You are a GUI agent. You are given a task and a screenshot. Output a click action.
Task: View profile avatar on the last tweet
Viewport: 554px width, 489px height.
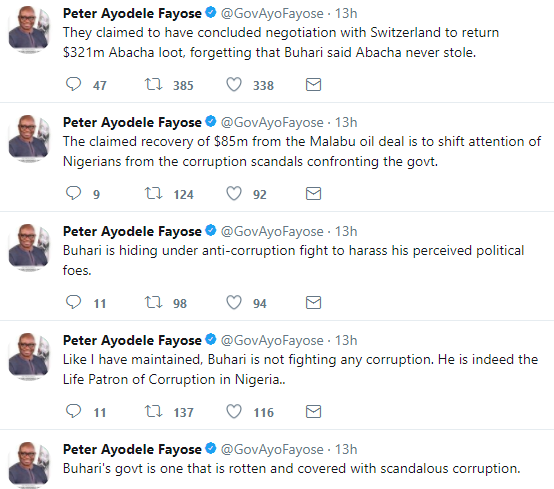(x=29, y=464)
